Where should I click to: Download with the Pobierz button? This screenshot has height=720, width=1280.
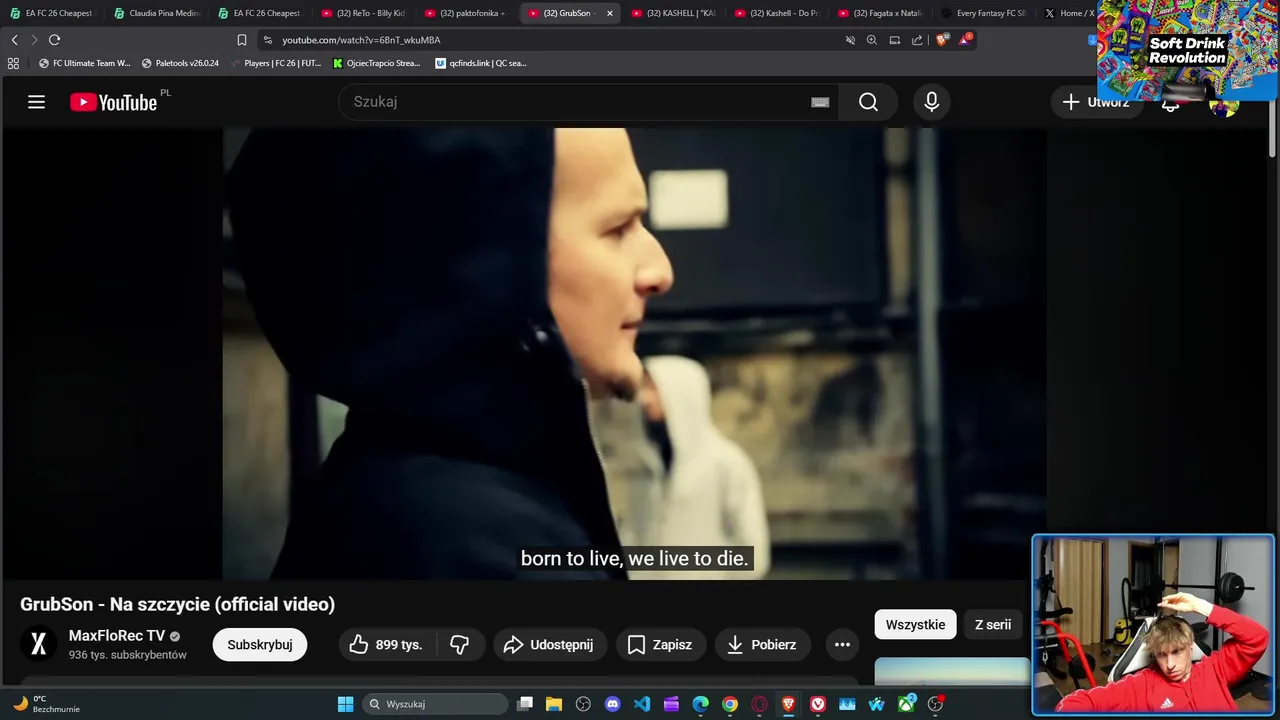click(x=762, y=645)
